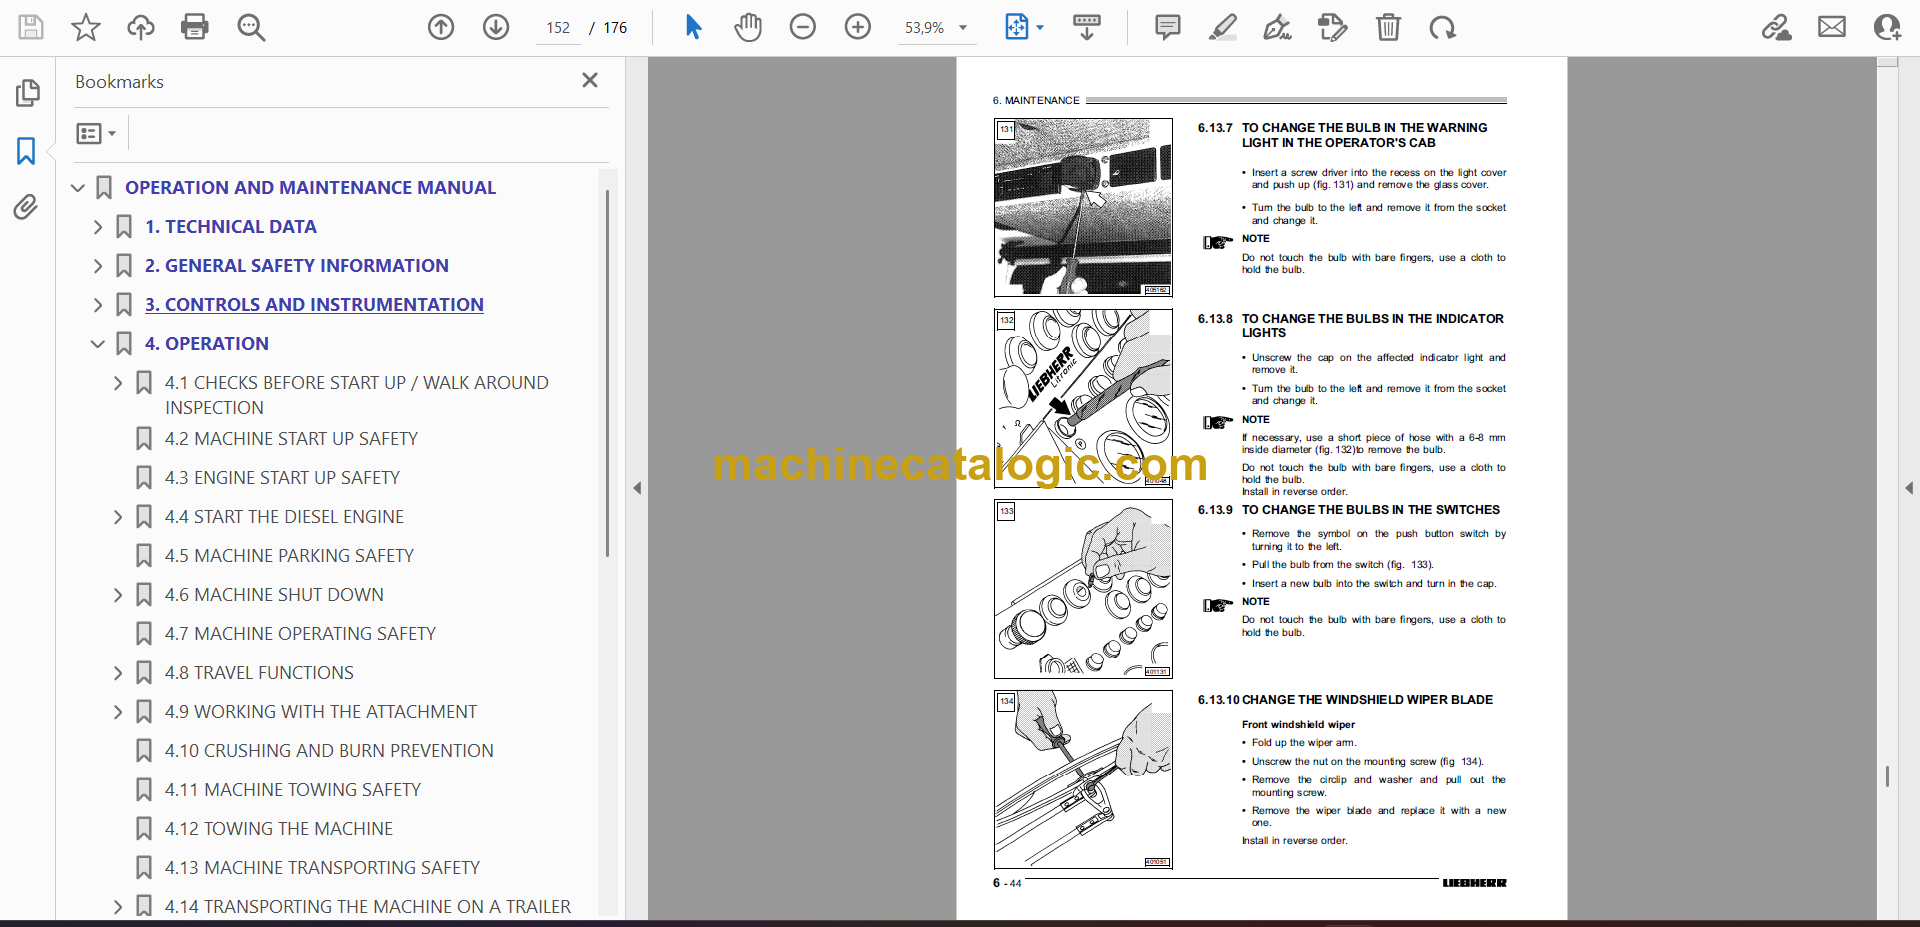Go to 4. Operation bookmark

click(207, 344)
